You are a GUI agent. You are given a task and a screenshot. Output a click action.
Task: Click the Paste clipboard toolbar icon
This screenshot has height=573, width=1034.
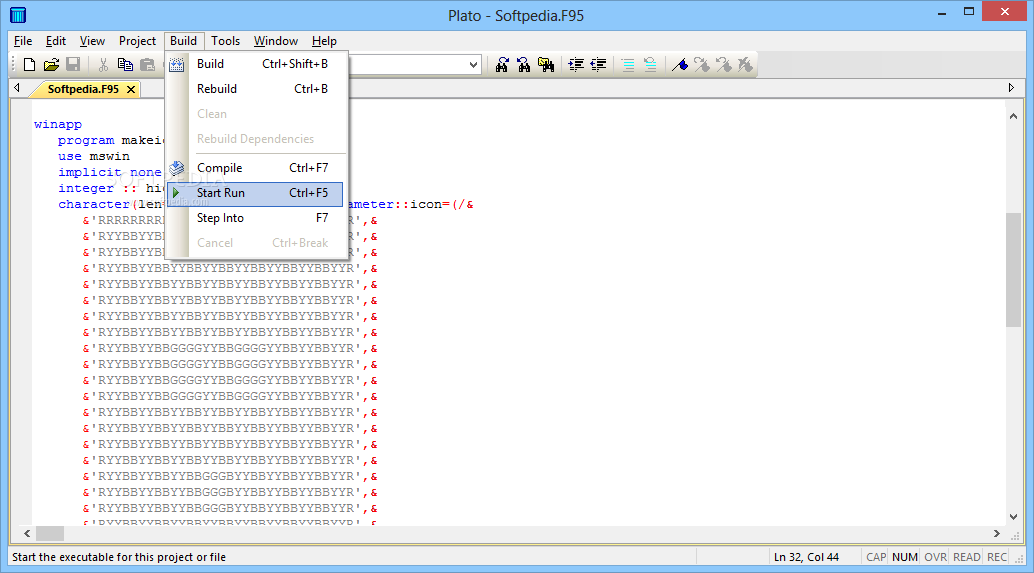point(147,65)
